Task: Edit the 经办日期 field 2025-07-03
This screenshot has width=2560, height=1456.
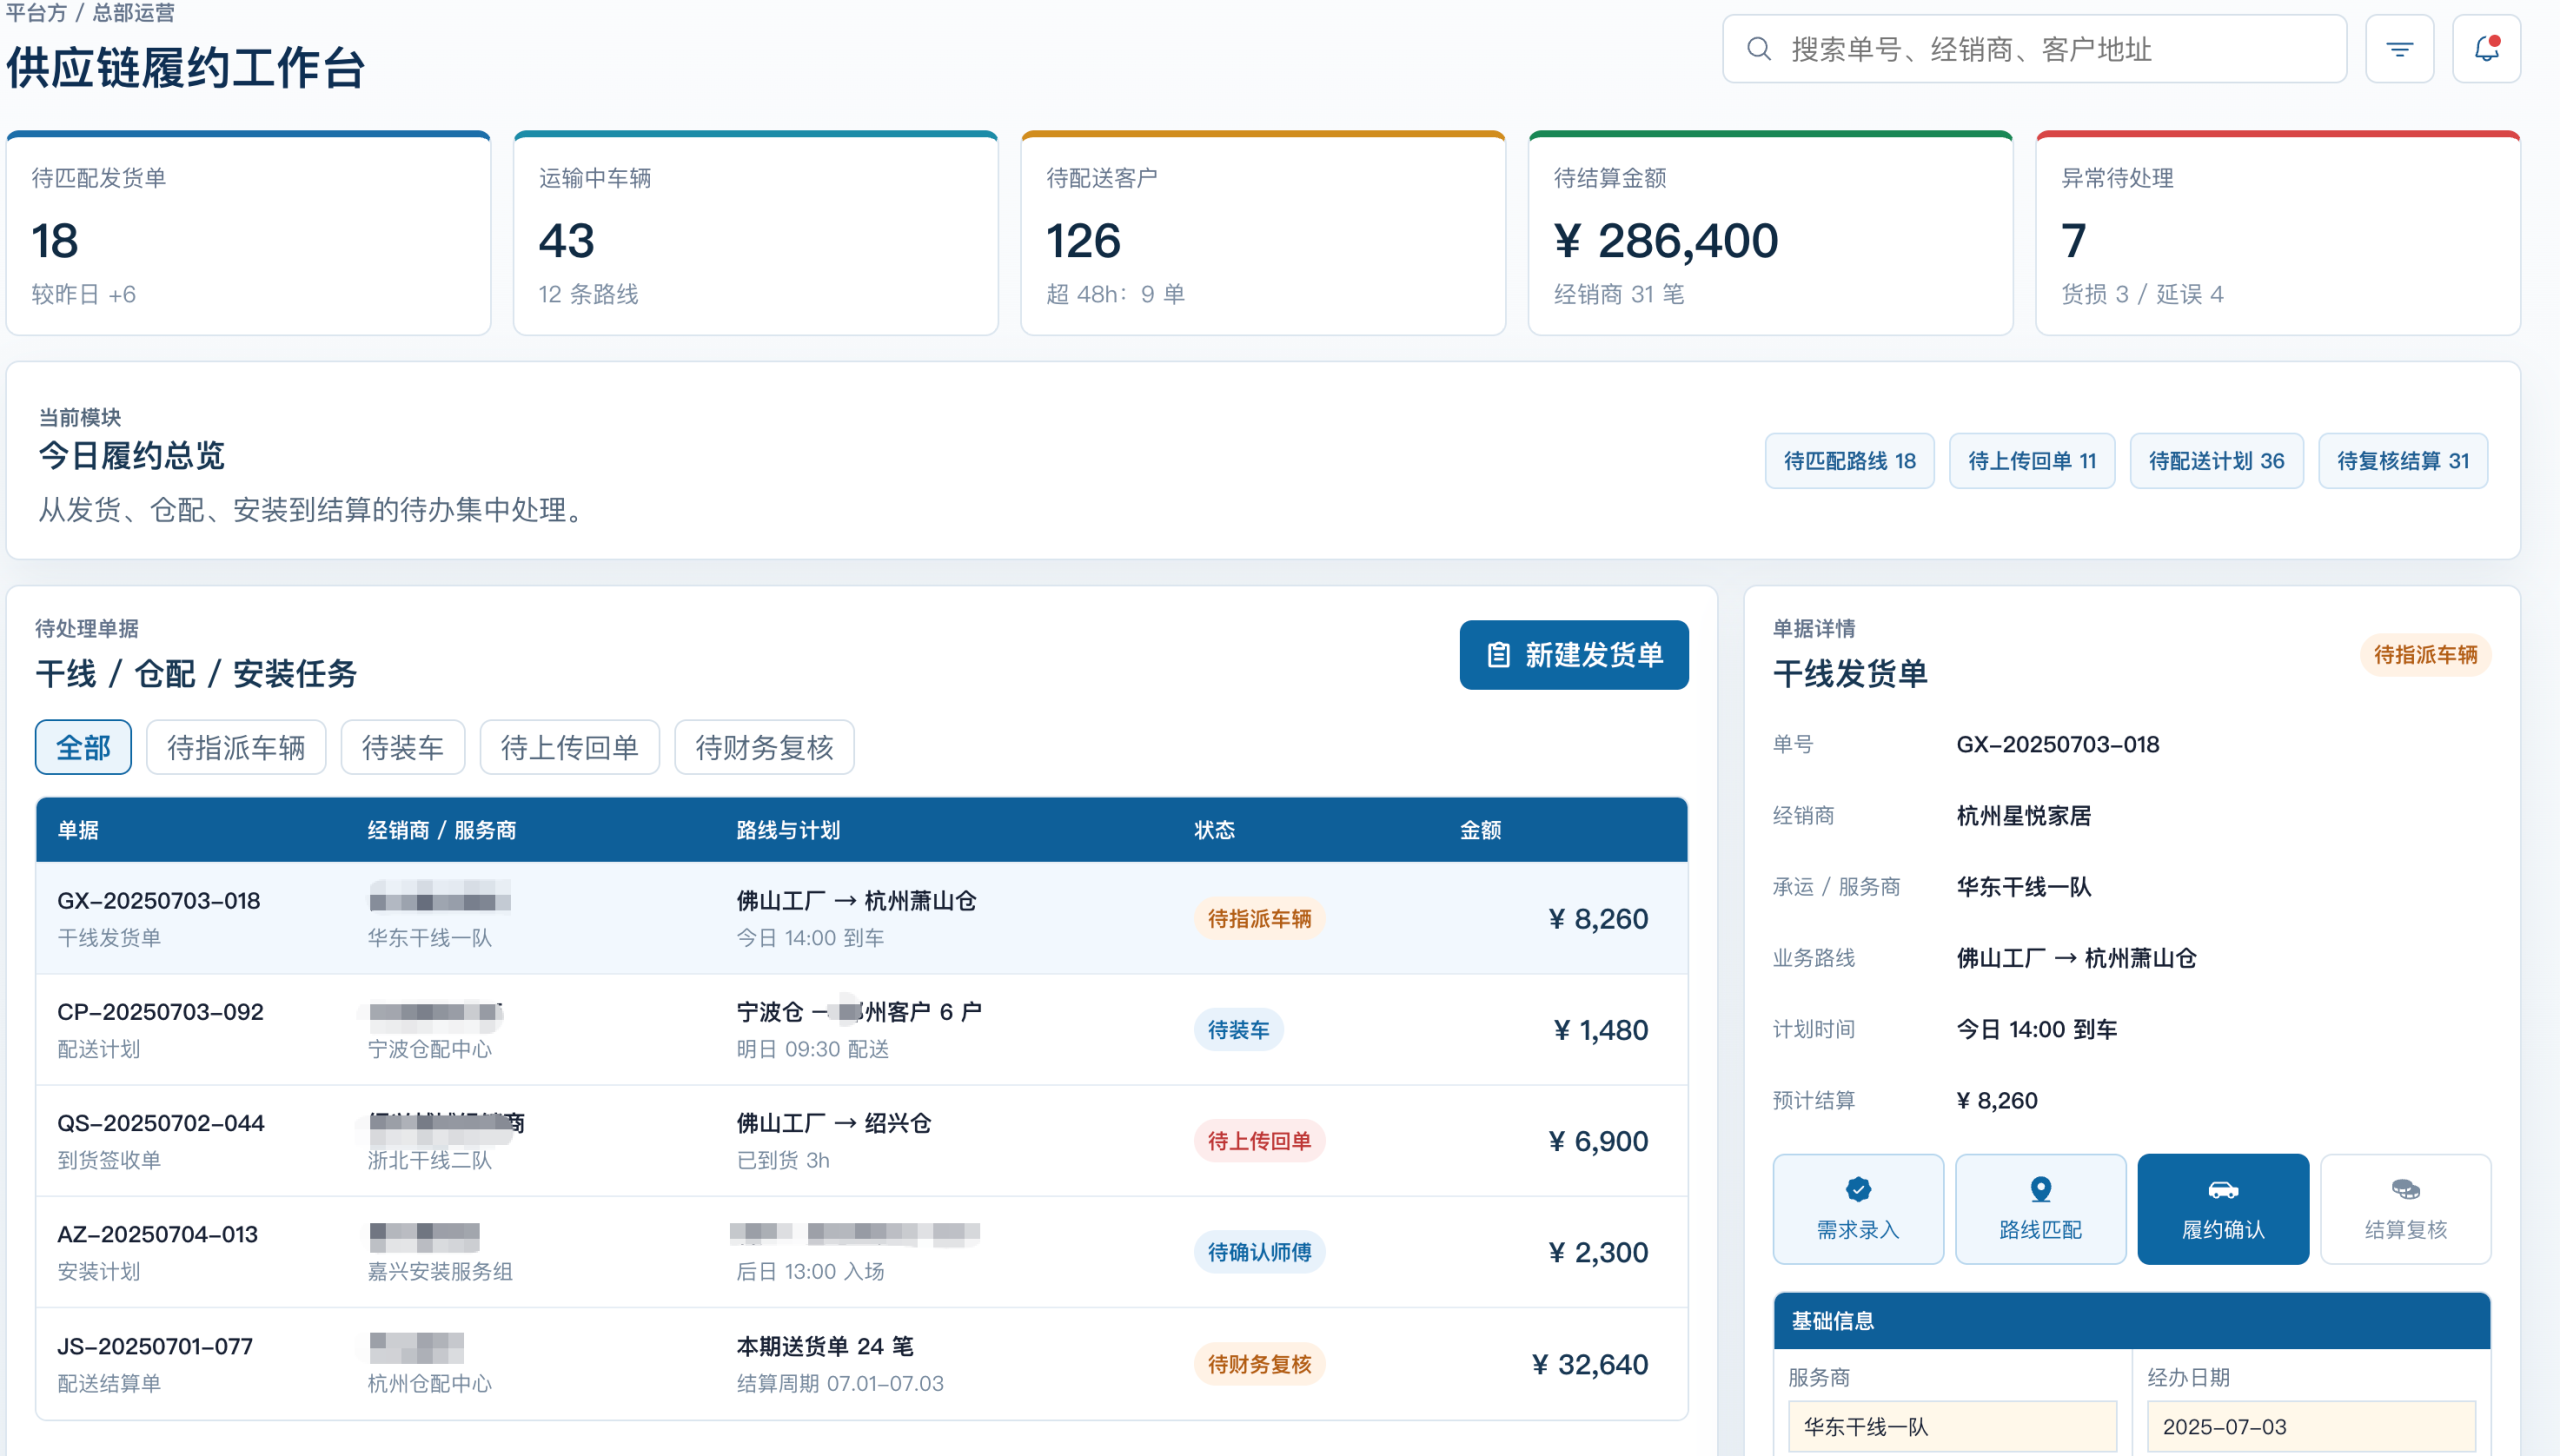Action: 2311,1427
